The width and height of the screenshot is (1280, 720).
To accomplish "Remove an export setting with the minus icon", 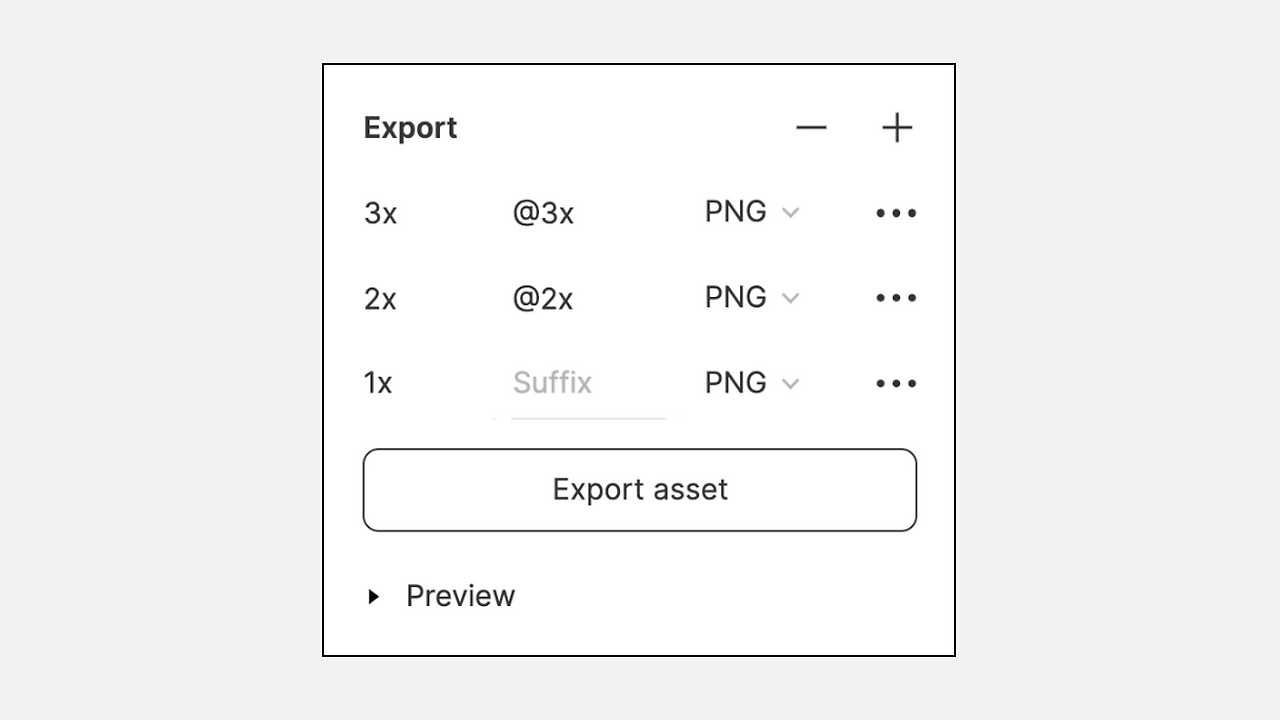I will tap(811, 128).
